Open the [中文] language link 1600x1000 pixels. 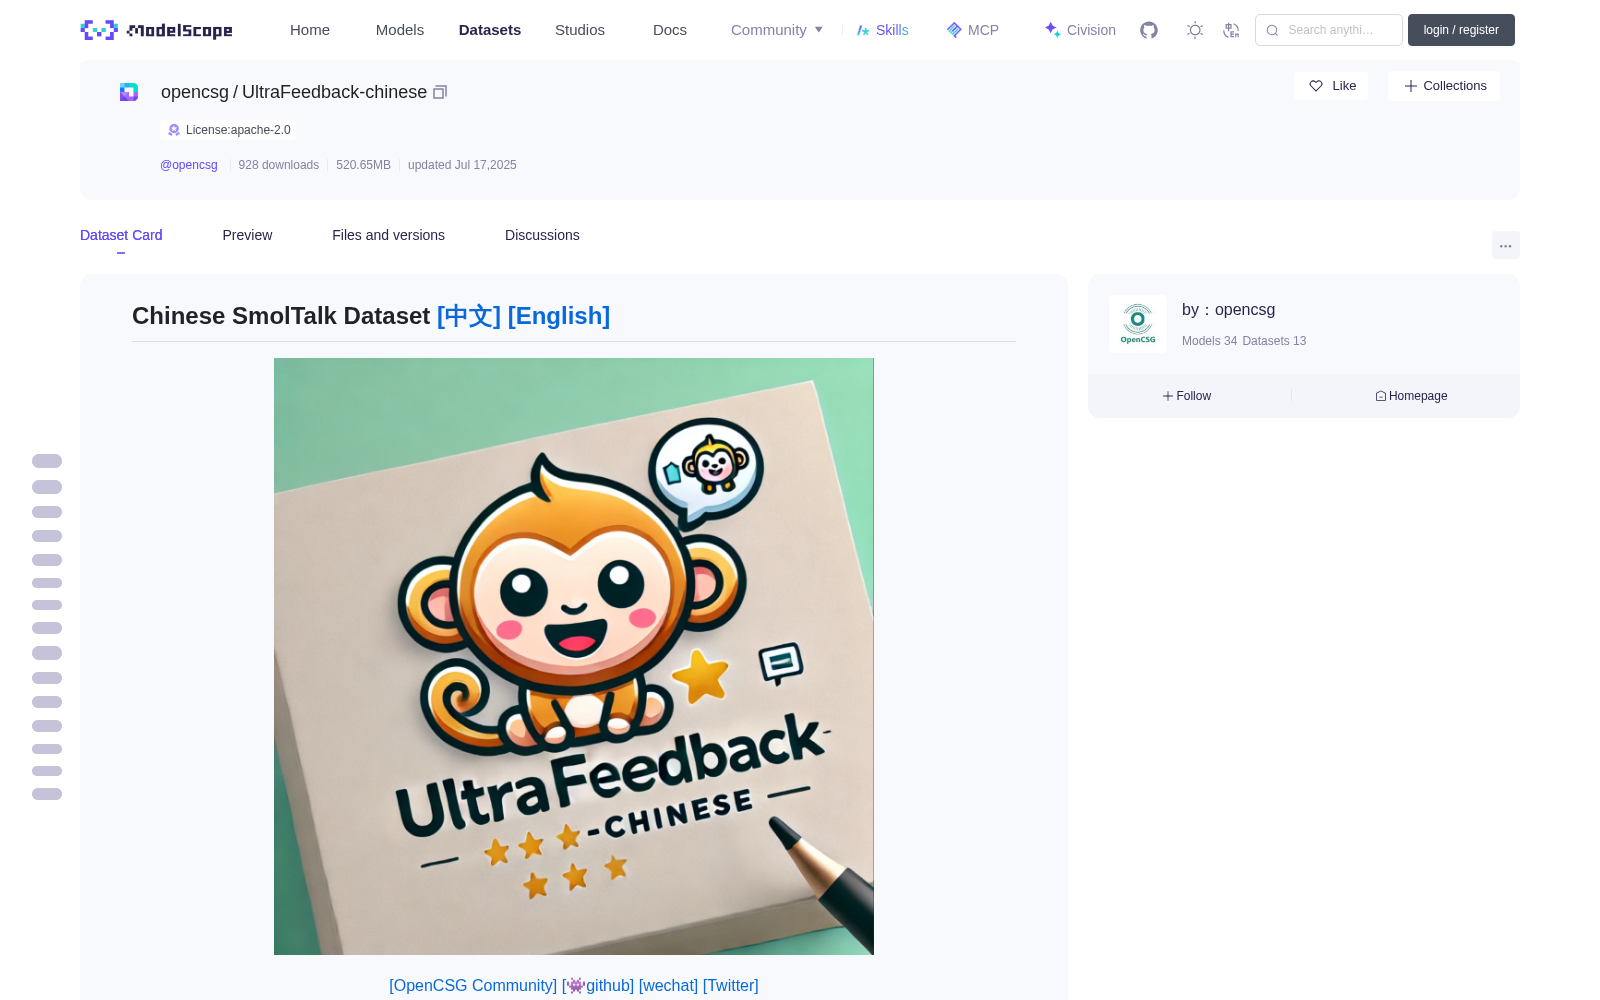click(469, 316)
